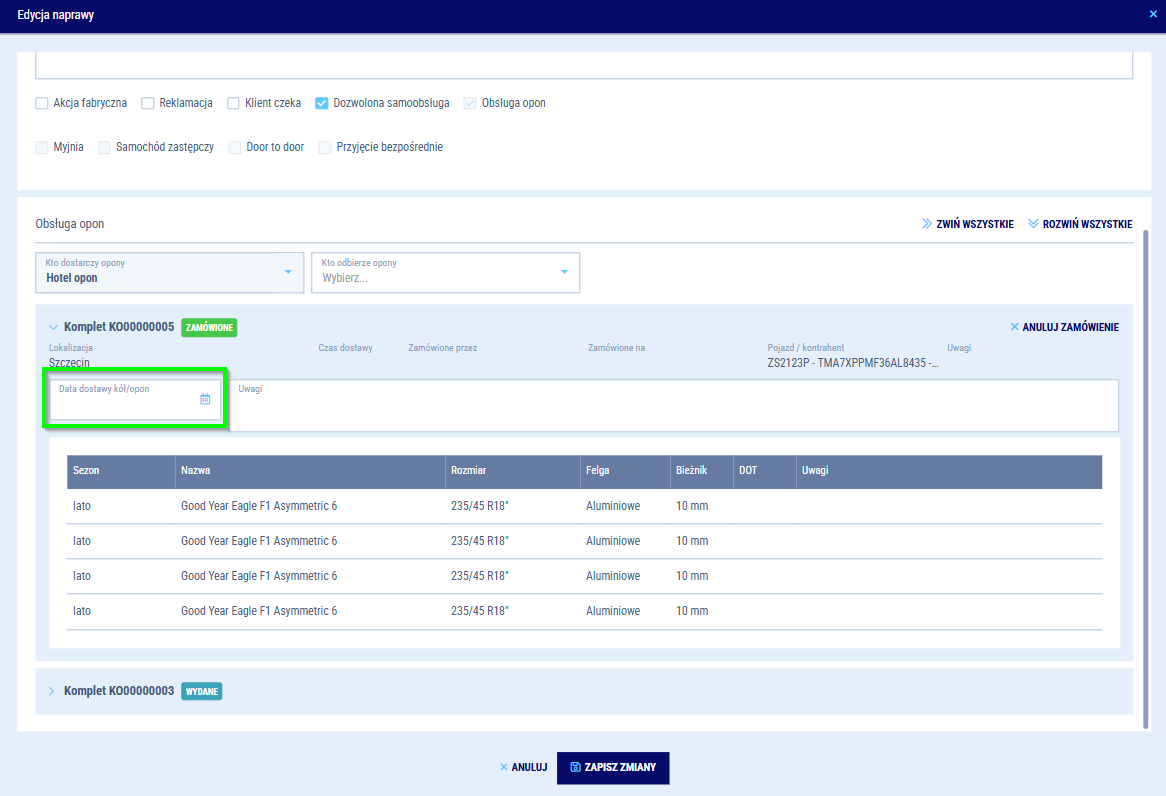Click the calendar icon in delivery date field

(x=205, y=399)
